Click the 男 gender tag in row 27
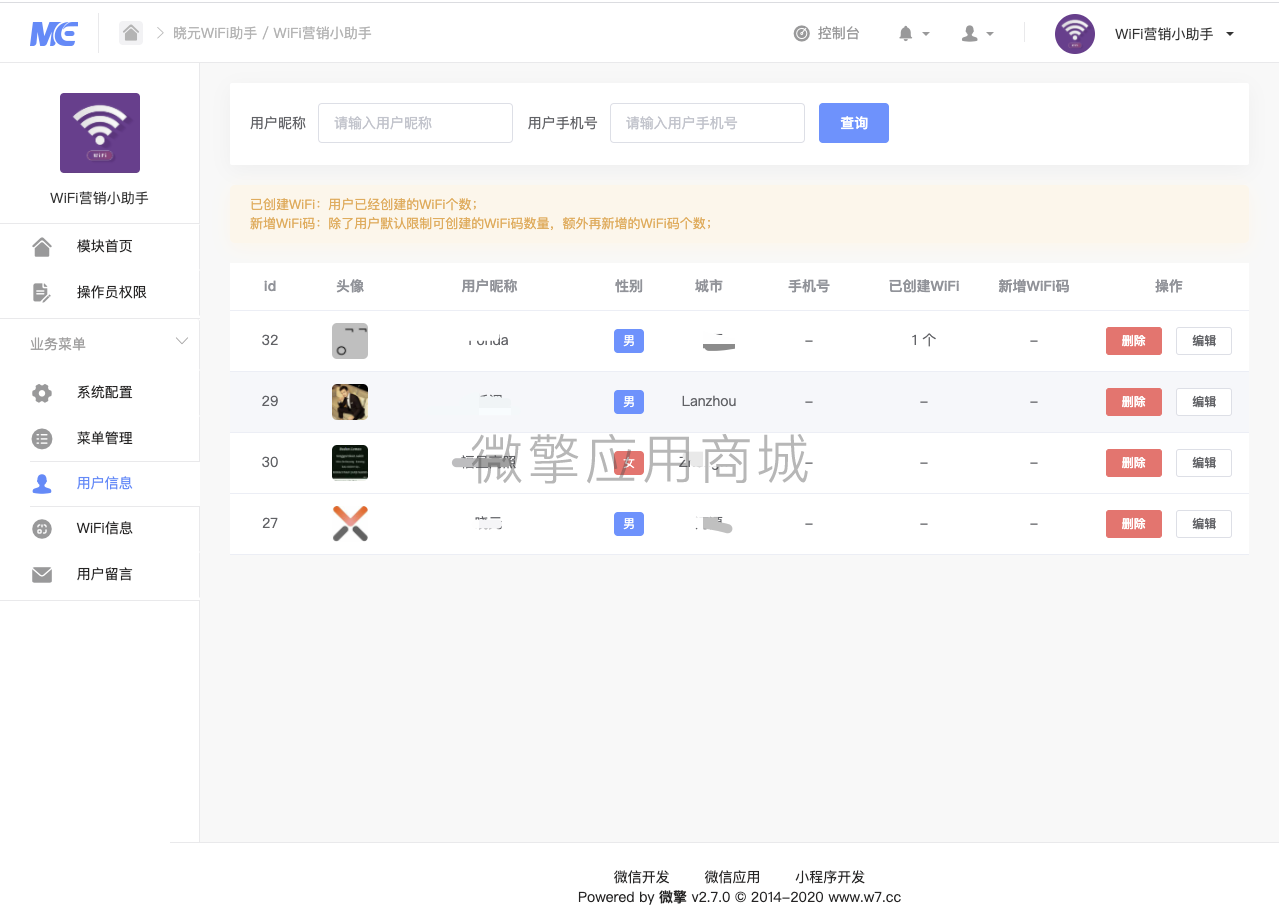The image size is (1279, 919). (x=629, y=524)
